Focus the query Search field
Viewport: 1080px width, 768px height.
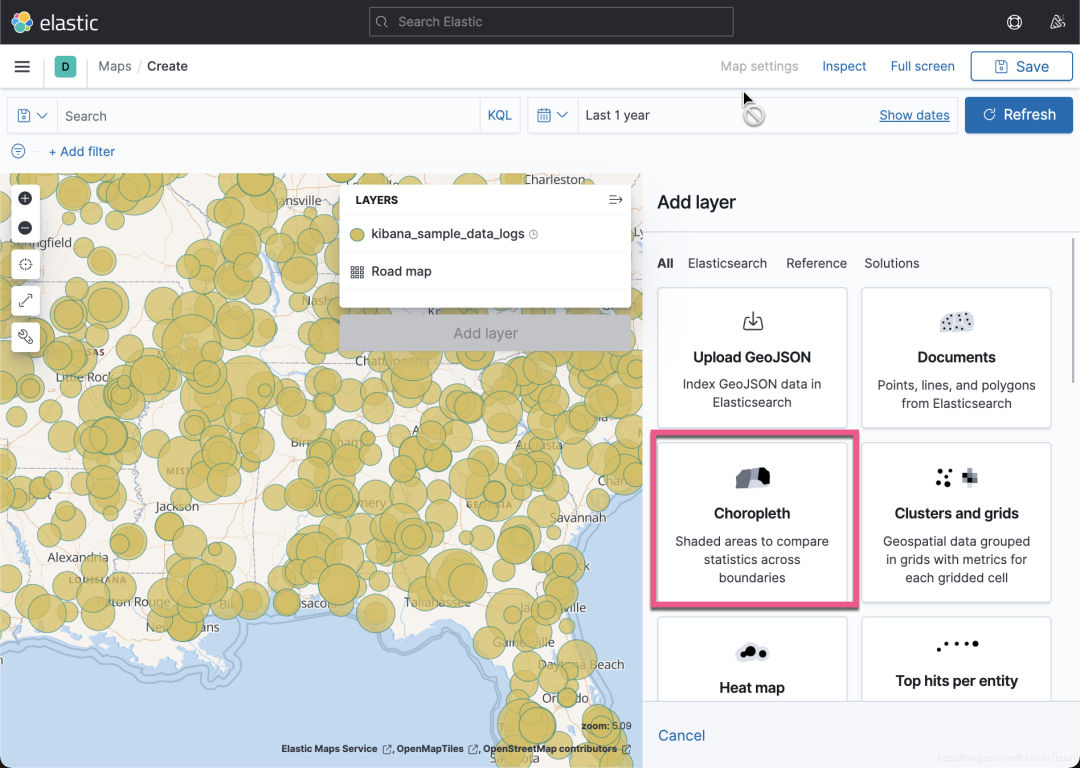pyautogui.click(x=269, y=116)
